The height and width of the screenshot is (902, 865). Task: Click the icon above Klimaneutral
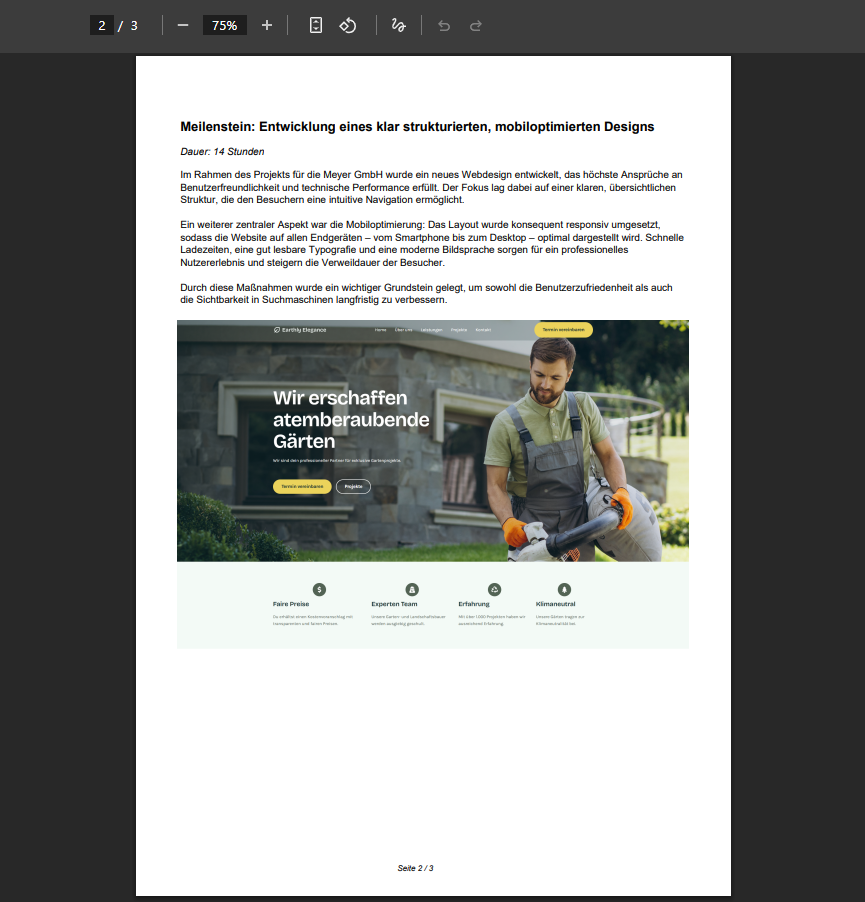tap(564, 590)
